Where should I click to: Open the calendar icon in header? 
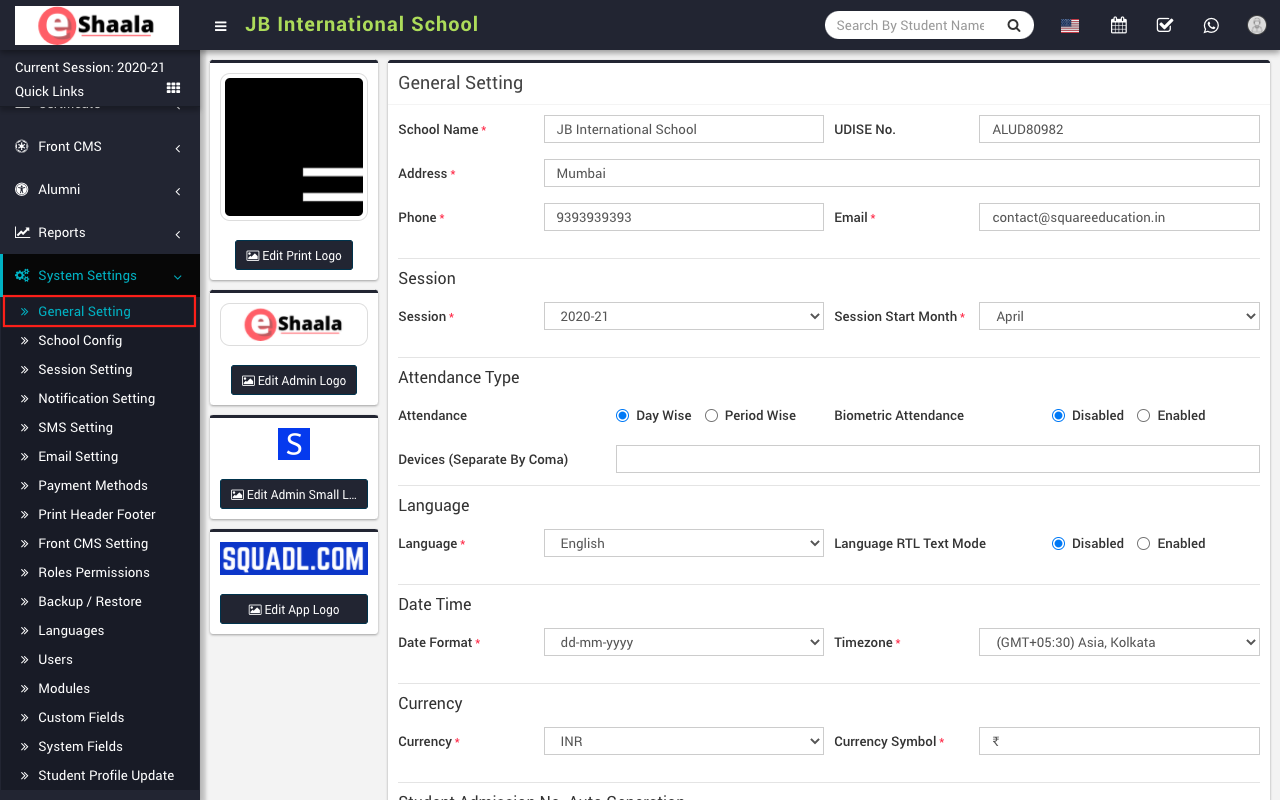click(x=1119, y=26)
